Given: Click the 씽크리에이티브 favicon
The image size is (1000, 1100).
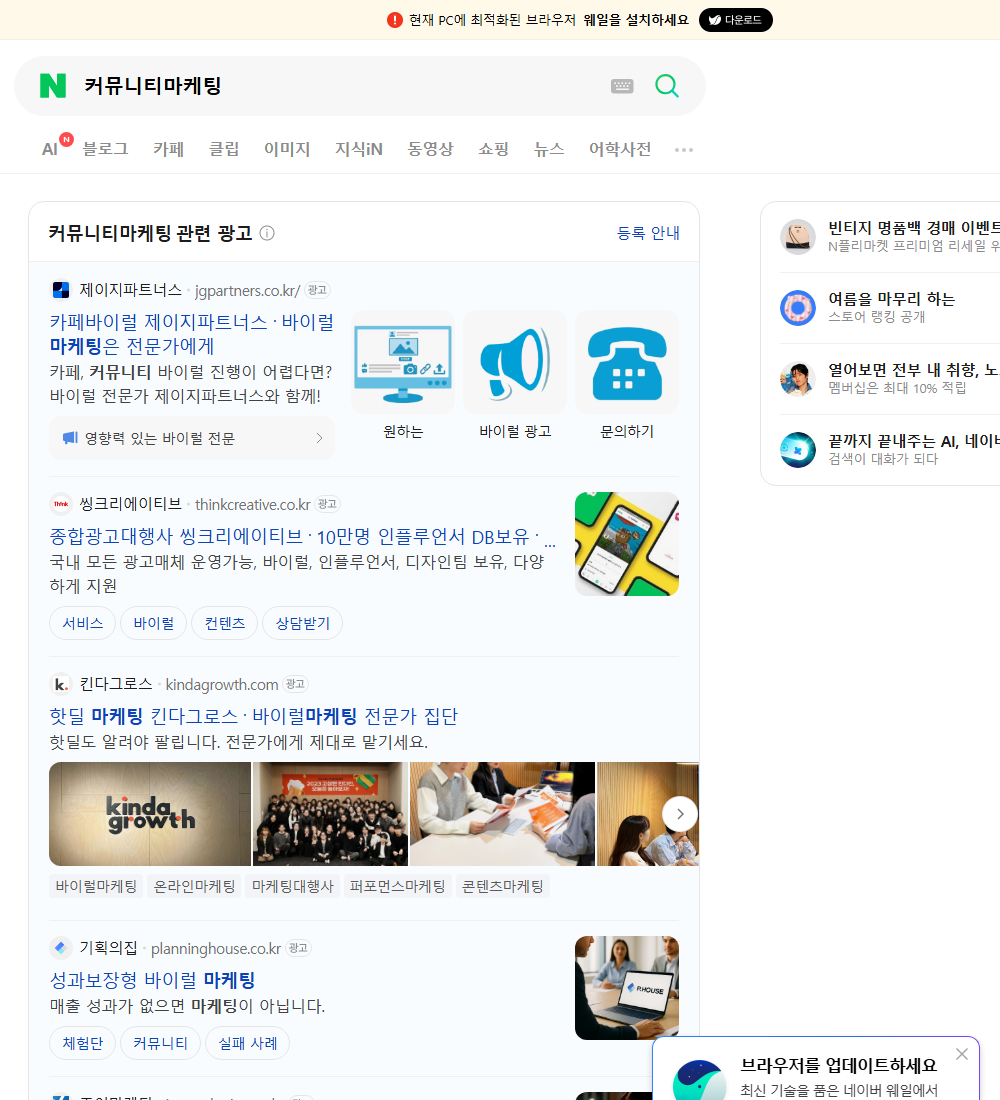Looking at the screenshot, I should coord(61,504).
